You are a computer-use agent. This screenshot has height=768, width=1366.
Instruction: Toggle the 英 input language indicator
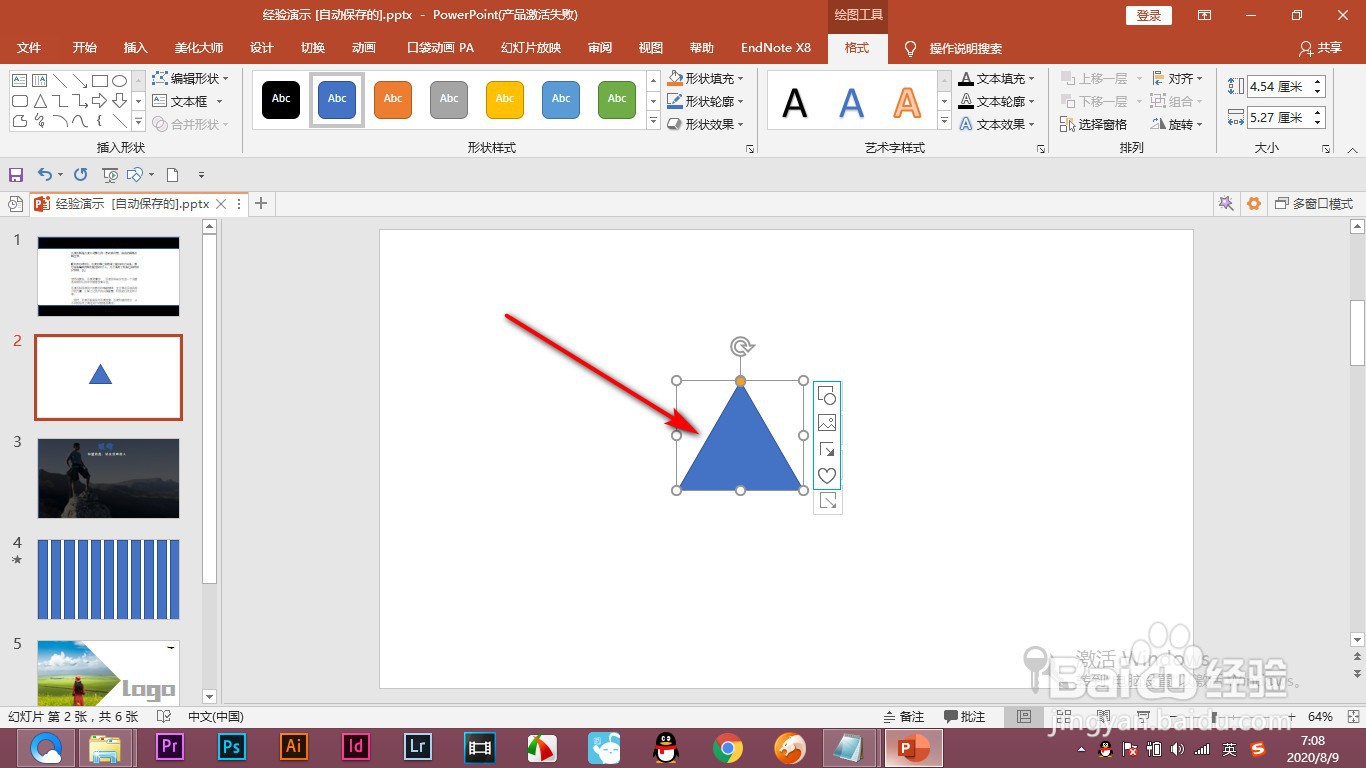[1230, 749]
